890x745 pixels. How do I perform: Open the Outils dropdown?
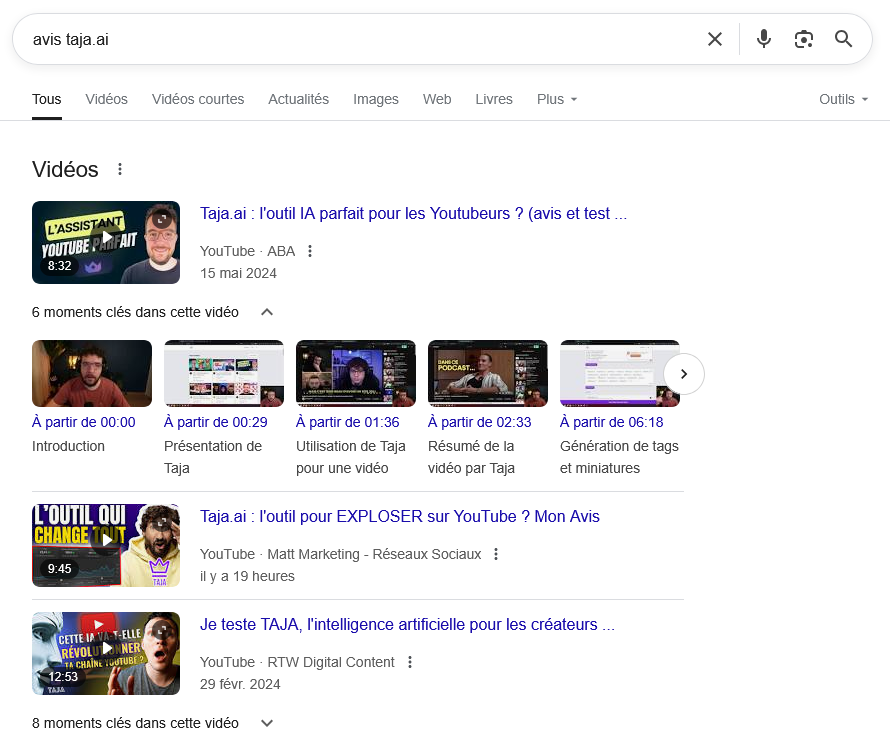click(843, 99)
